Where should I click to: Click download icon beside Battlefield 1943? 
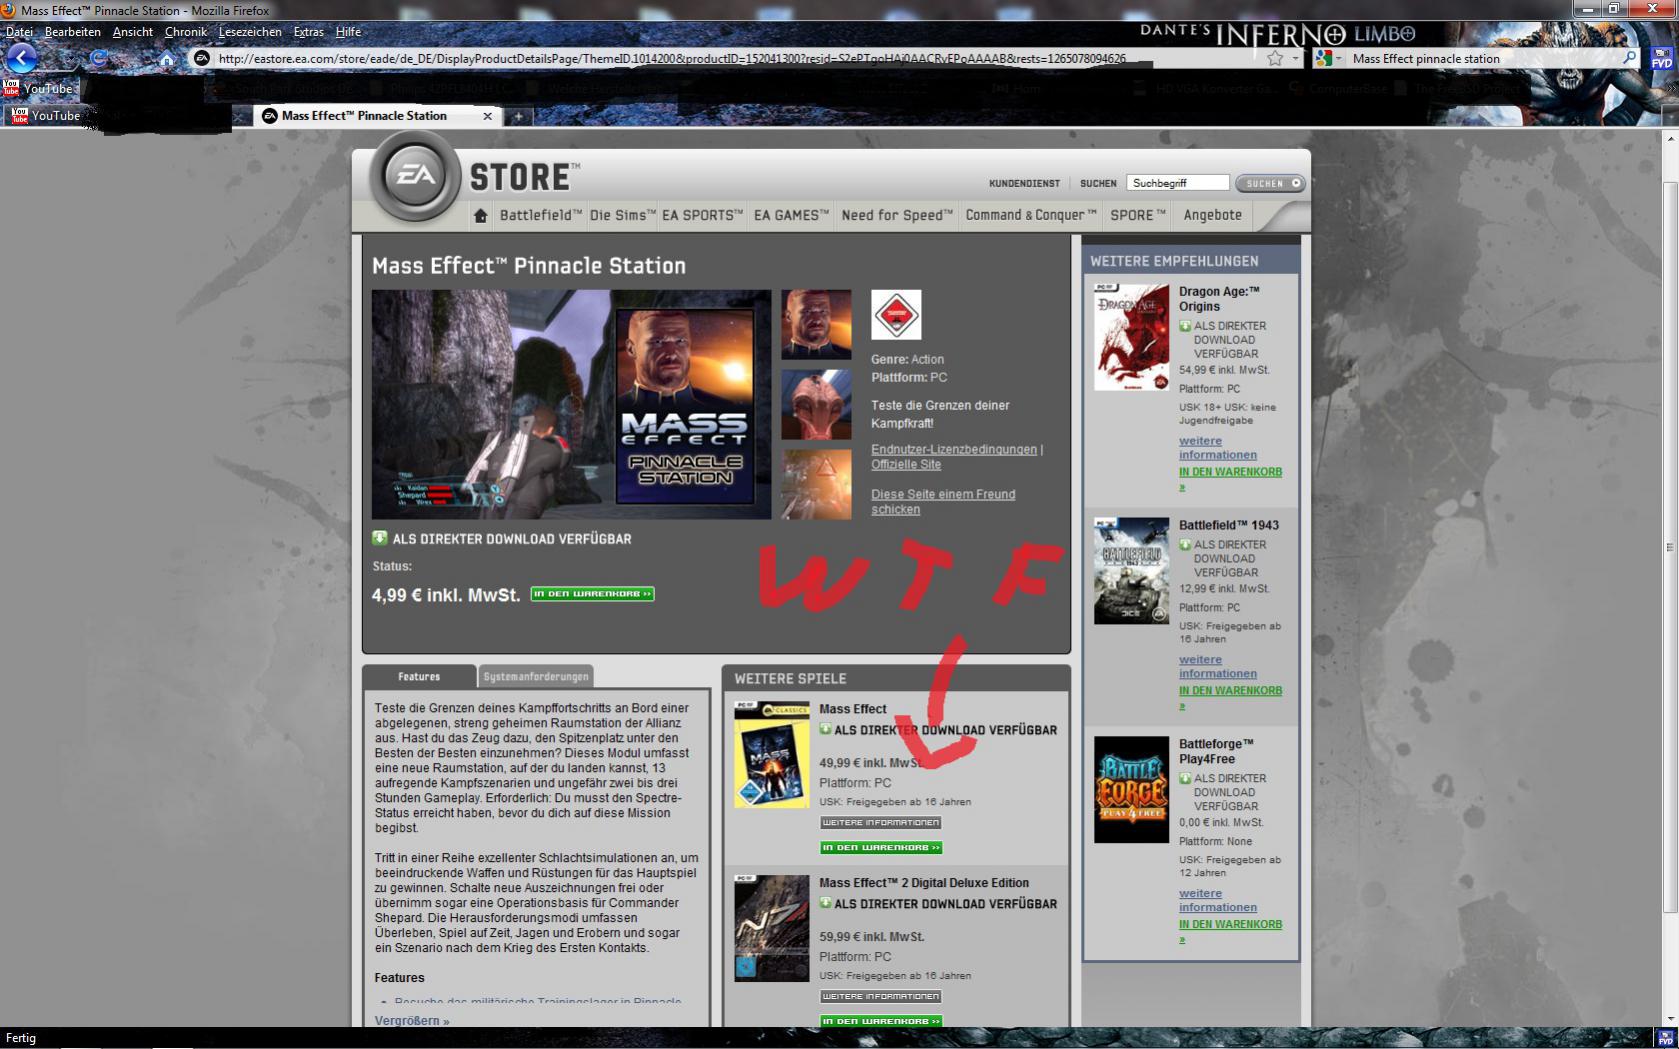(x=1185, y=545)
